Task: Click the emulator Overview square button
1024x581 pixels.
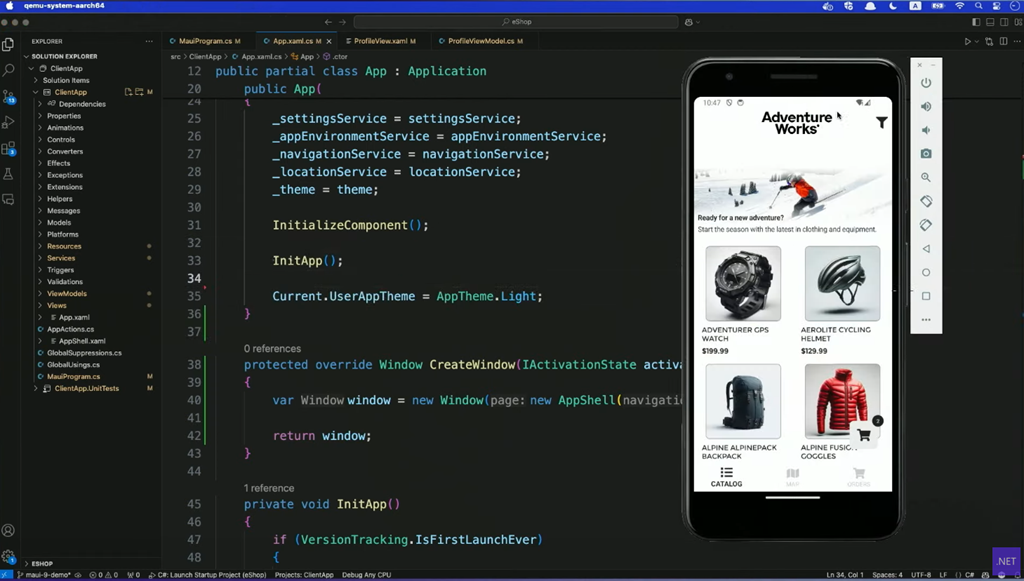Action: coord(926,296)
